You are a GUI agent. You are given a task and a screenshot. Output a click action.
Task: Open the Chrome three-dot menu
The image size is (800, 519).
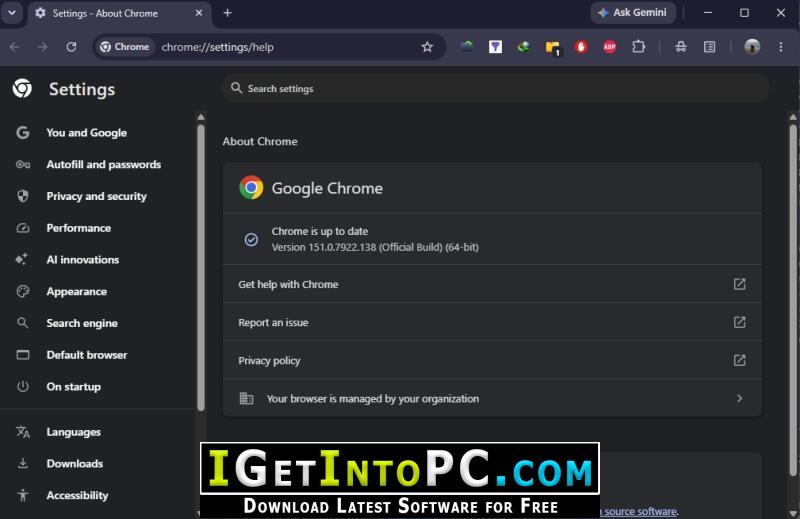(781, 47)
